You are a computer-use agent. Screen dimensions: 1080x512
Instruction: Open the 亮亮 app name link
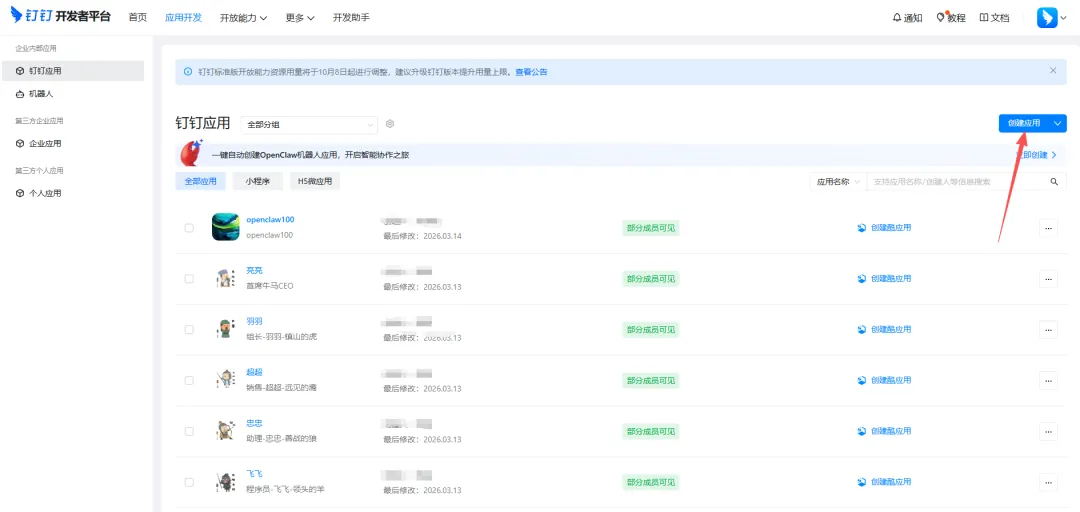click(254, 271)
